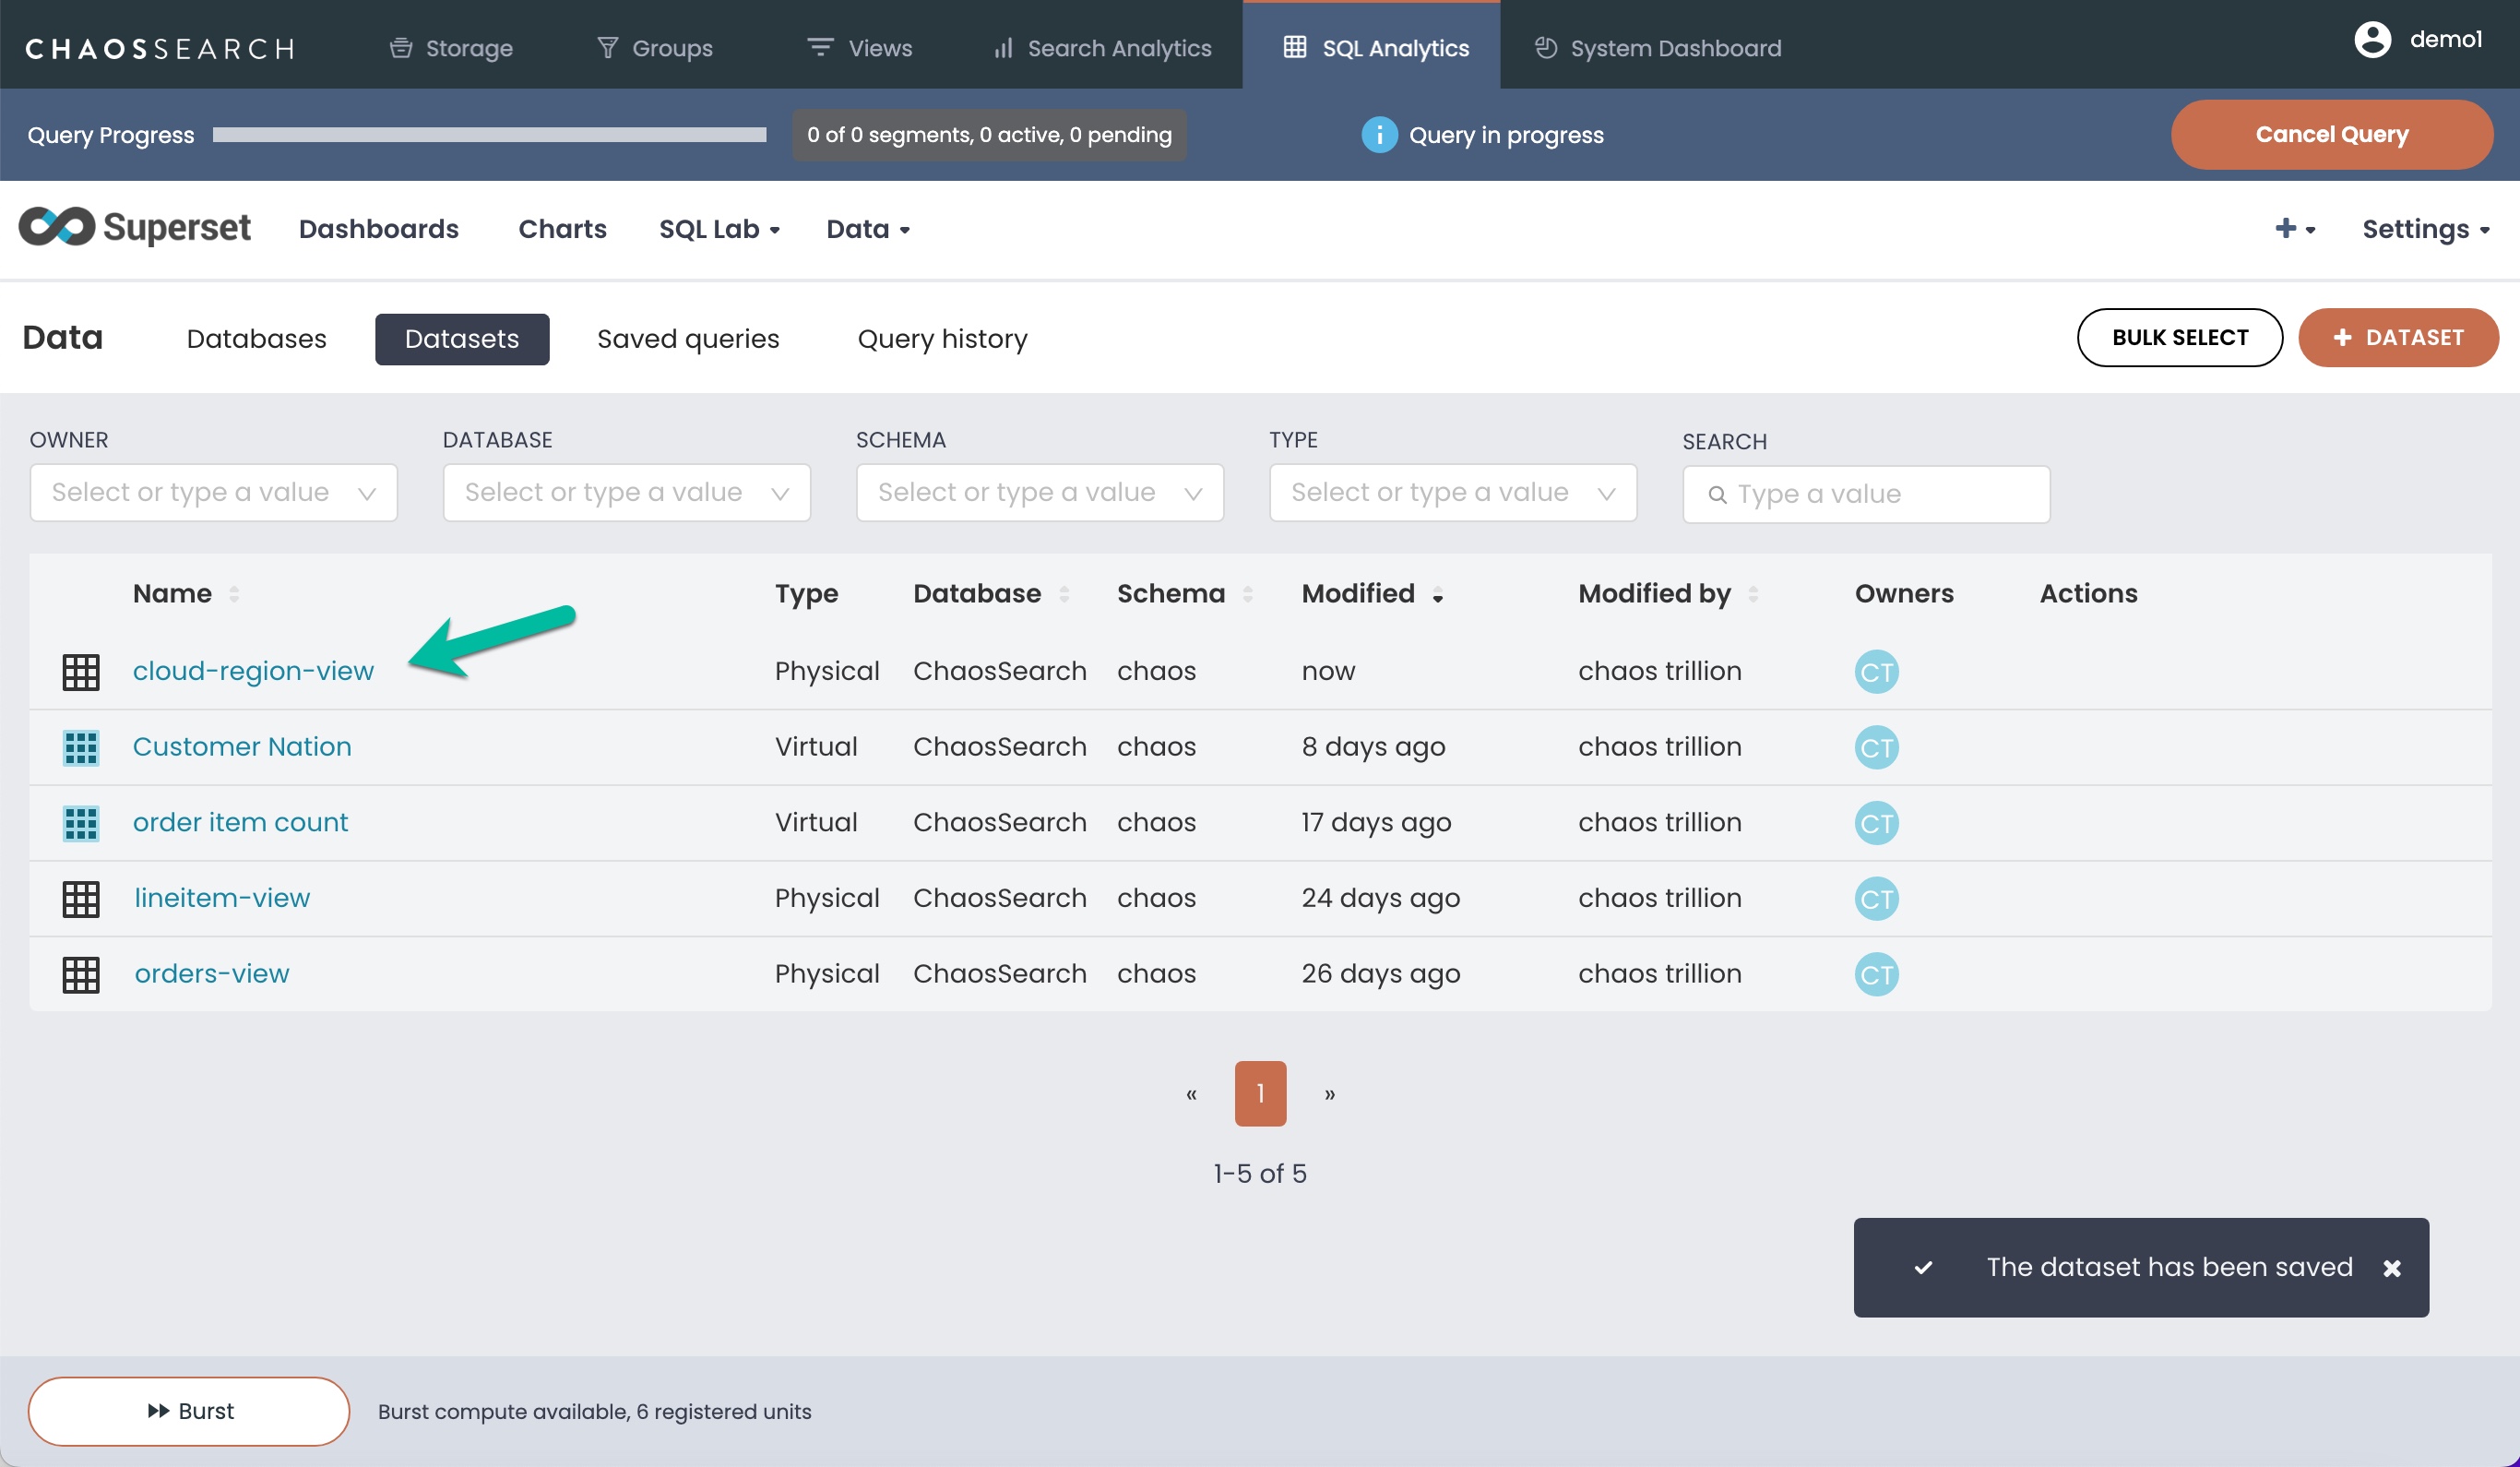Expand the Type filter dropdown
Screen dimensions: 2520x1467
click(x=1452, y=493)
